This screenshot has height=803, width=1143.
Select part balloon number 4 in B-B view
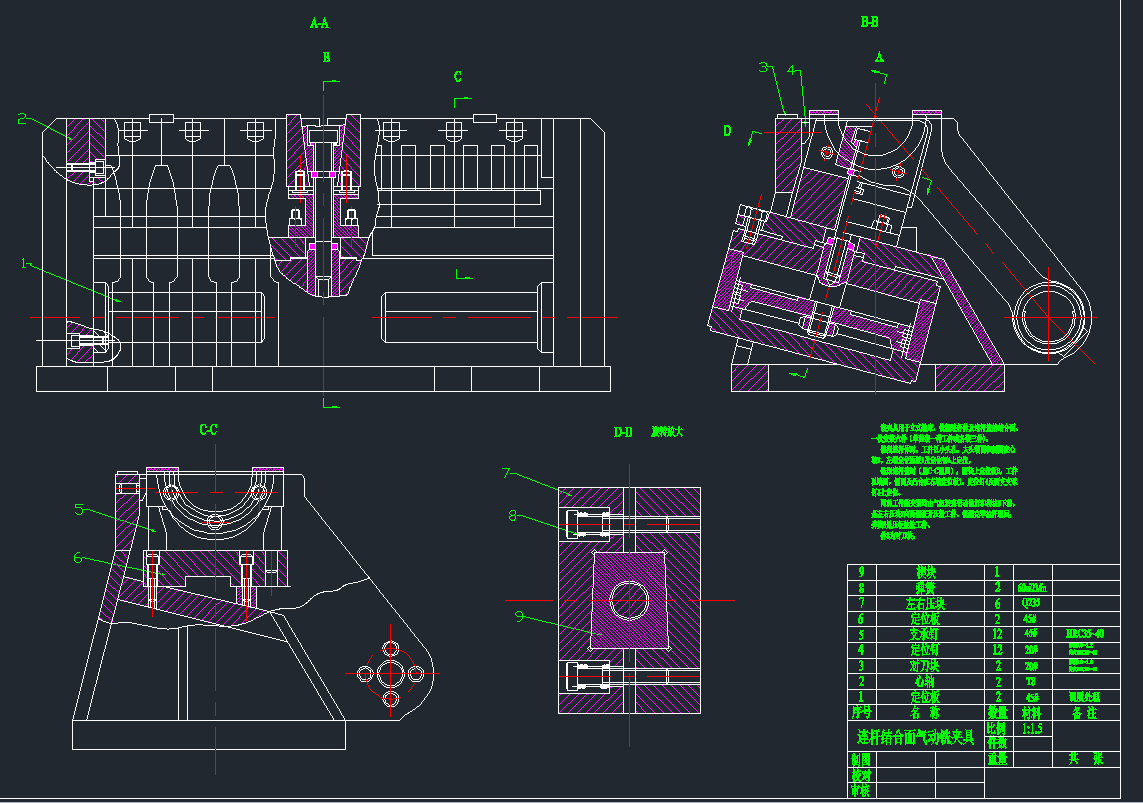pos(791,70)
